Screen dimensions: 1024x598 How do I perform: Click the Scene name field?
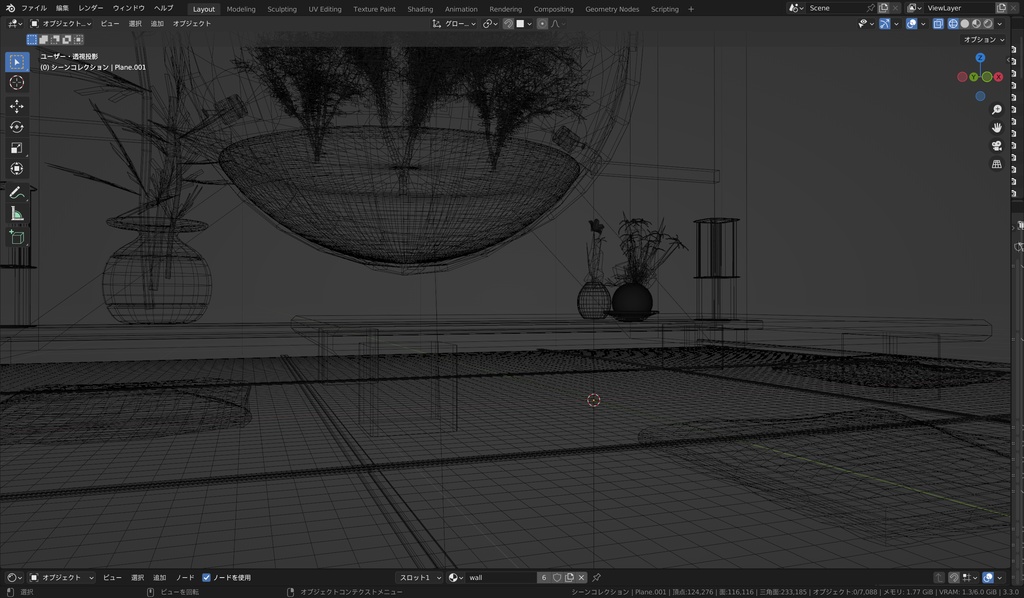click(836, 8)
